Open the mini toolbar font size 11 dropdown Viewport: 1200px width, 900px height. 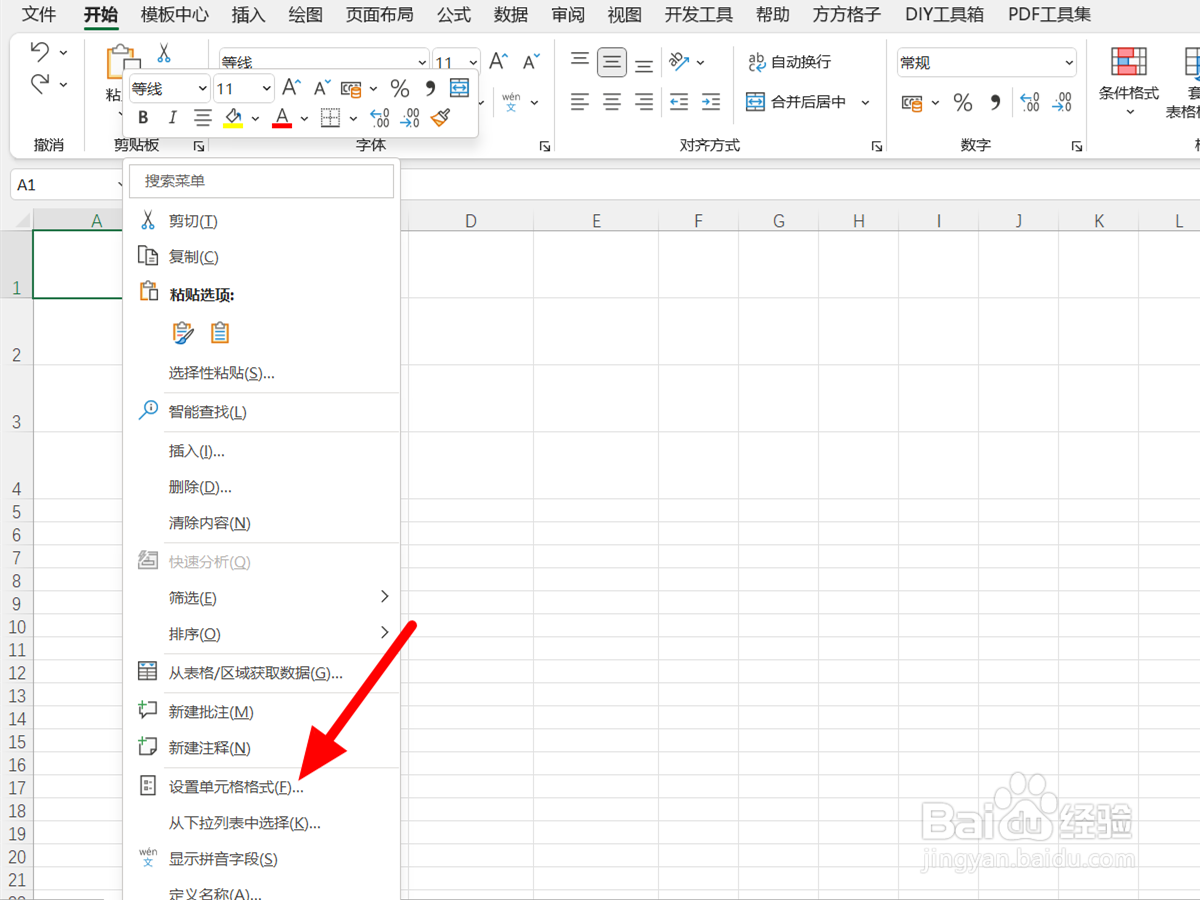click(266, 89)
